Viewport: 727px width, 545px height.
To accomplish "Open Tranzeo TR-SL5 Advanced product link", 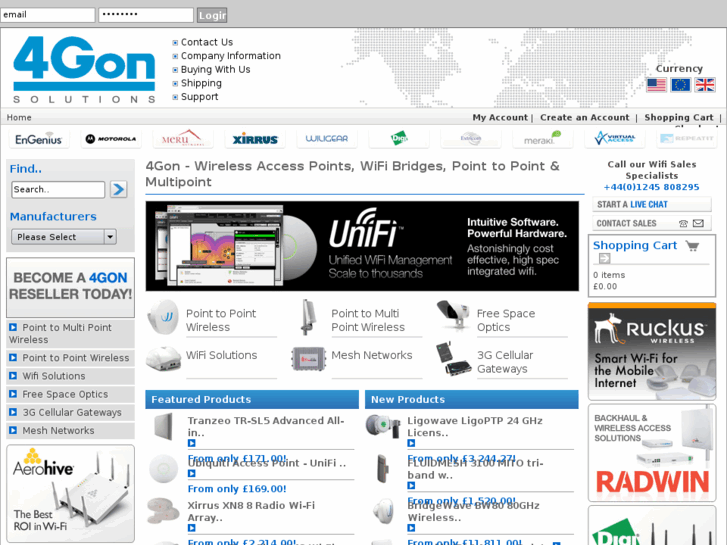I will pyautogui.click(x=266, y=427).
